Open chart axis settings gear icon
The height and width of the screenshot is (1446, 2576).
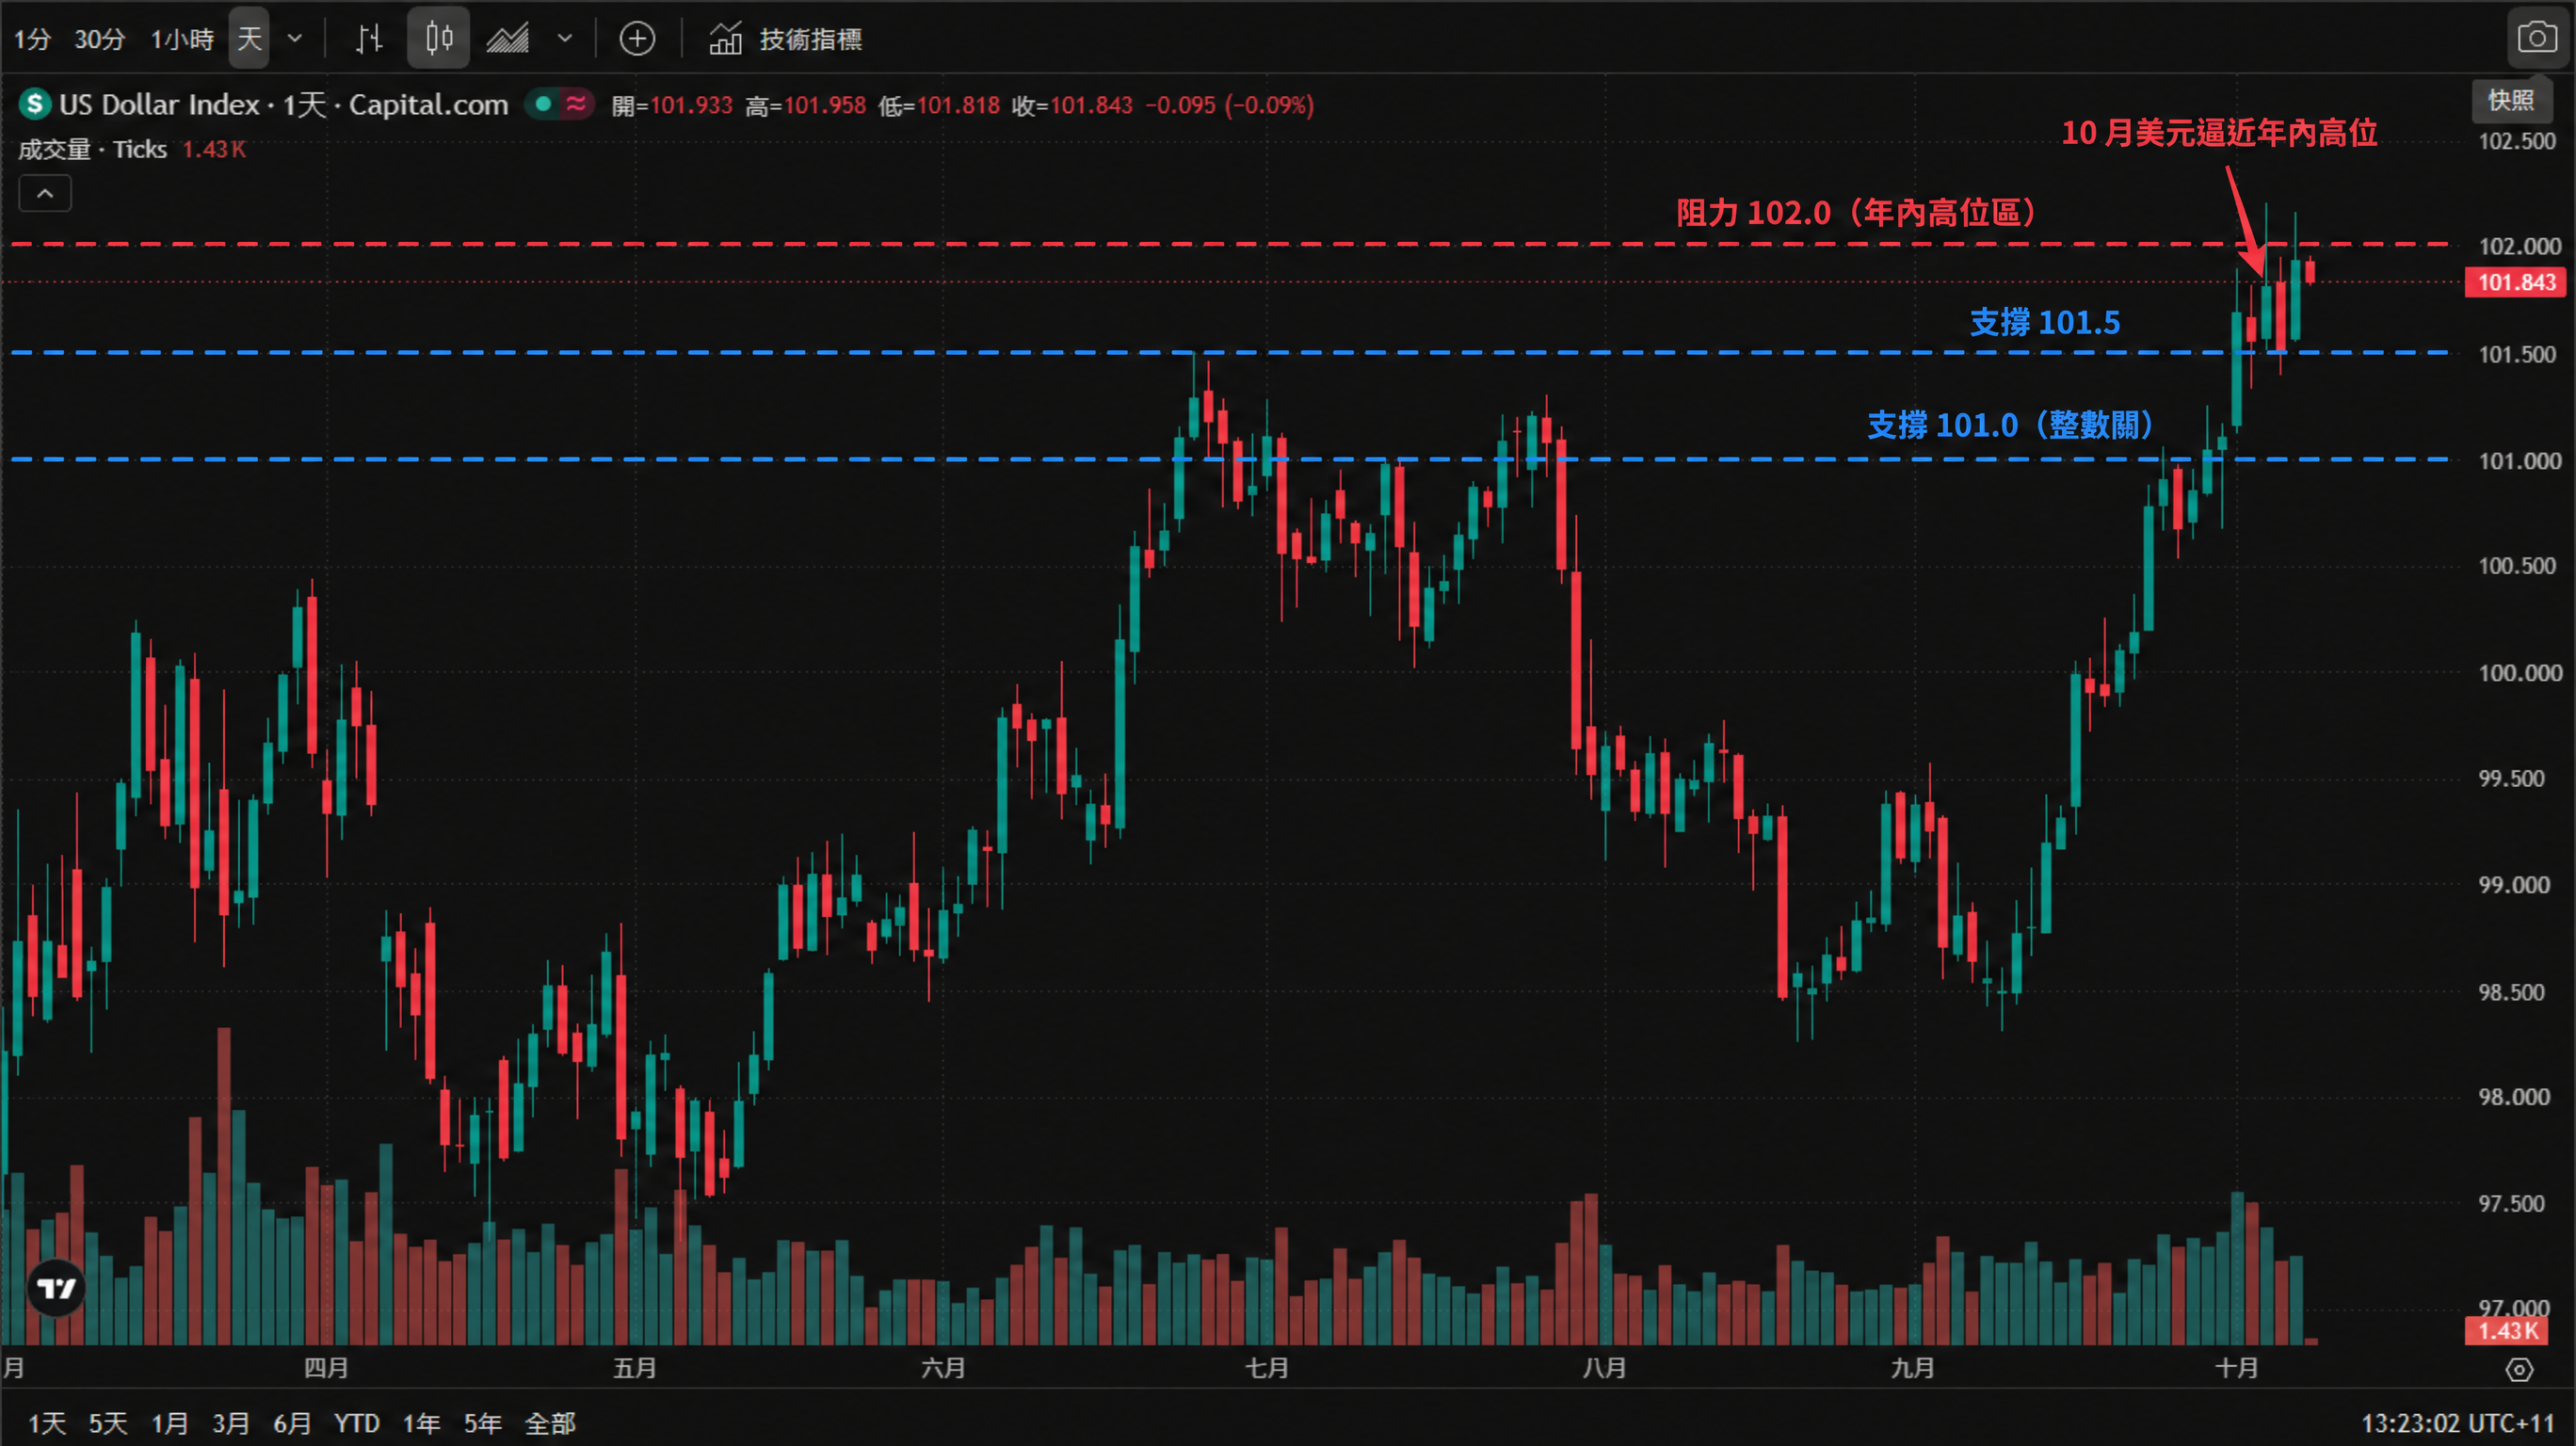pos(2519,1369)
